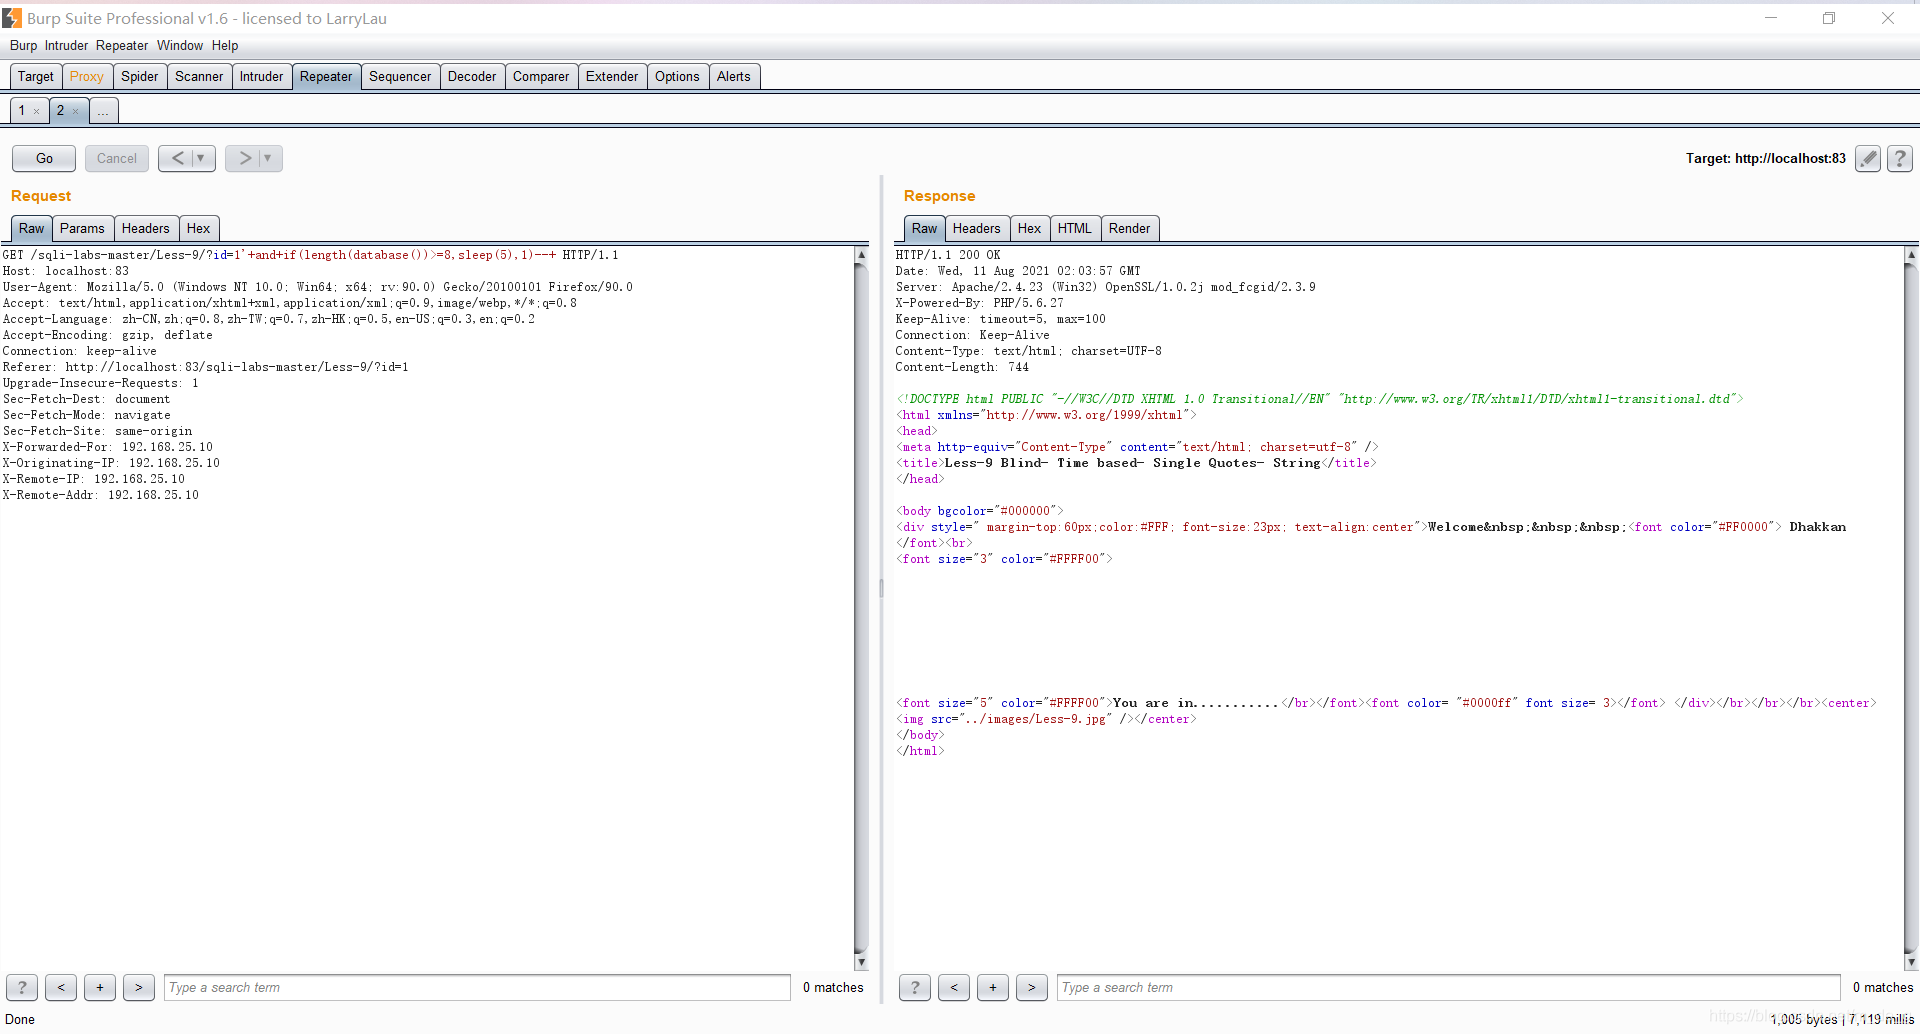The image size is (1920, 1034).
Task: Focus the request search term field
Action: 477,987
